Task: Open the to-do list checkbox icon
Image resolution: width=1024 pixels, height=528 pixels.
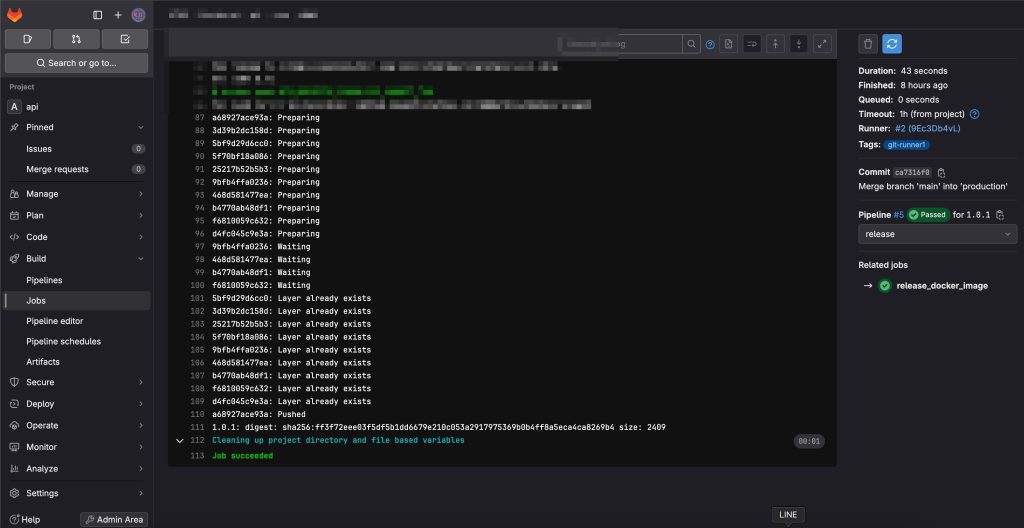Action: tap(125, 39)
